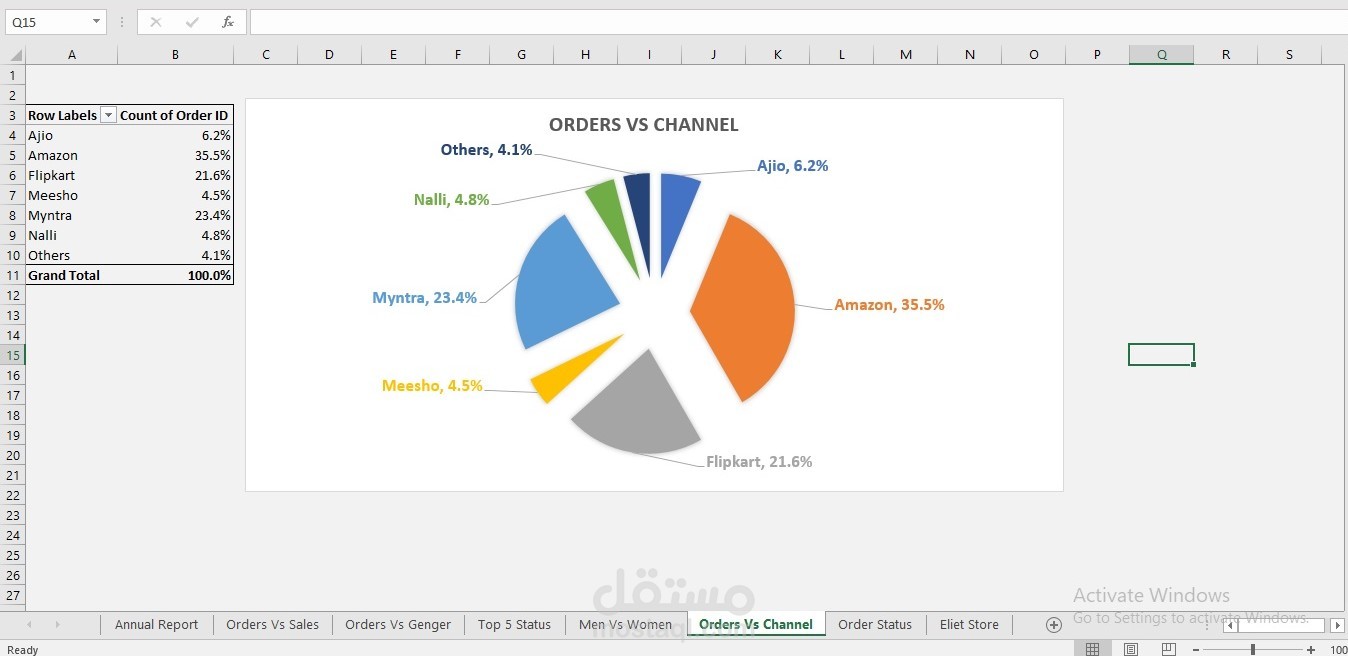1348x656 pixels.
Task: Switch to Normal view icon in status bar
Action: [x=1093, y=650]
